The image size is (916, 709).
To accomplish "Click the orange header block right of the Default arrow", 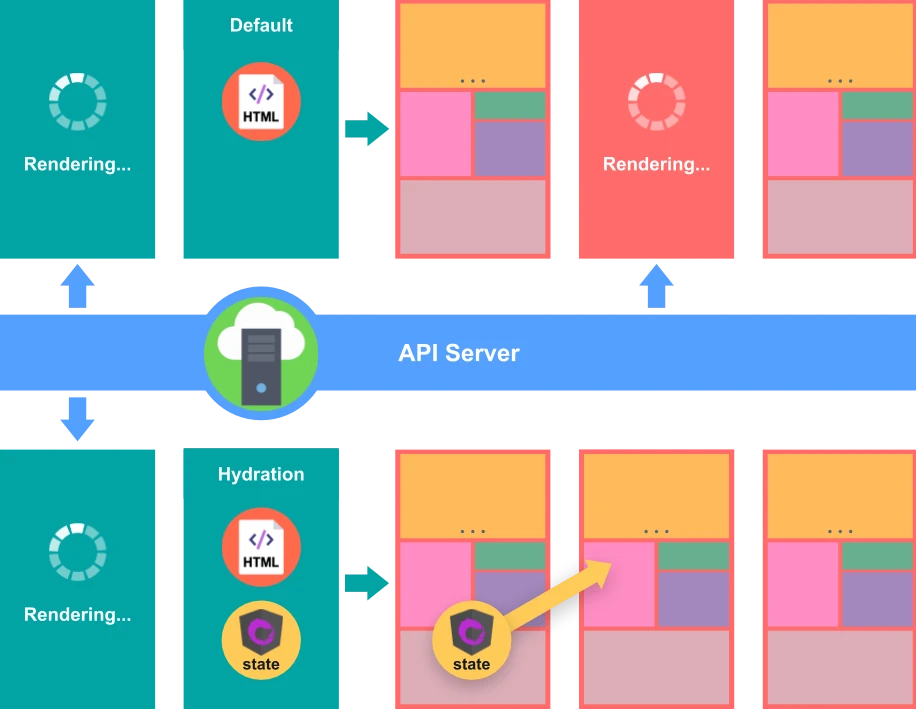I will point(473,45).
